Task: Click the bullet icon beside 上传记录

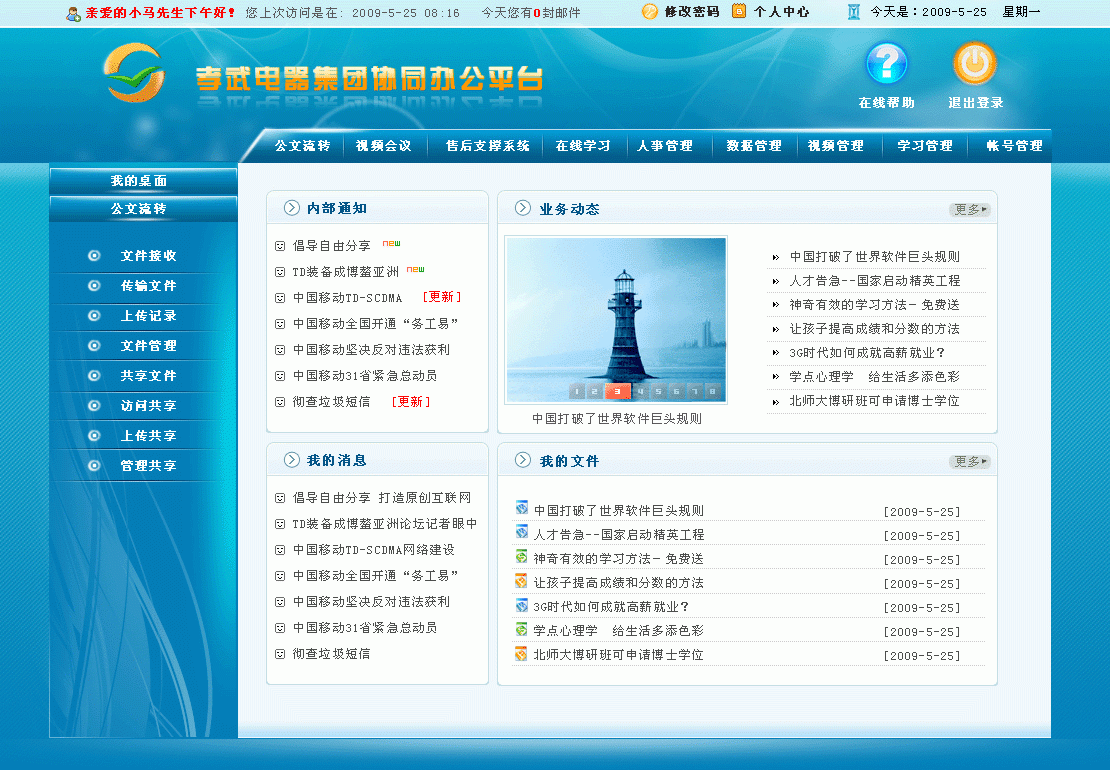Action: pyautogui.click(x=94, y=316)
